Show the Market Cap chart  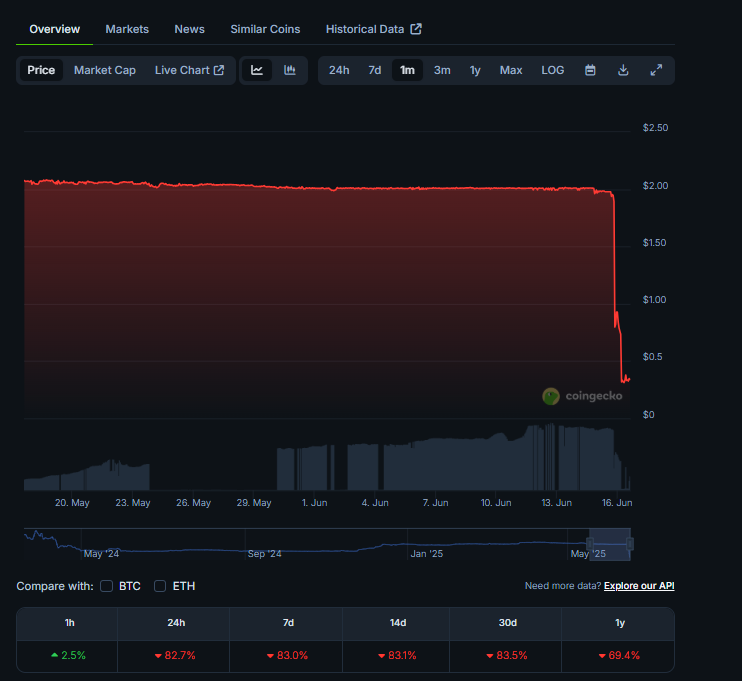pos(105,70)
